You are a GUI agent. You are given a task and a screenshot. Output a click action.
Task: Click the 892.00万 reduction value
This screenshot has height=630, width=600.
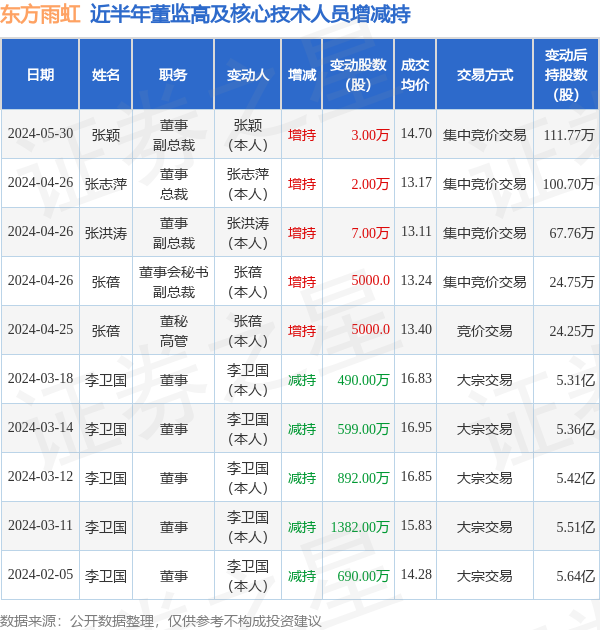363,479
